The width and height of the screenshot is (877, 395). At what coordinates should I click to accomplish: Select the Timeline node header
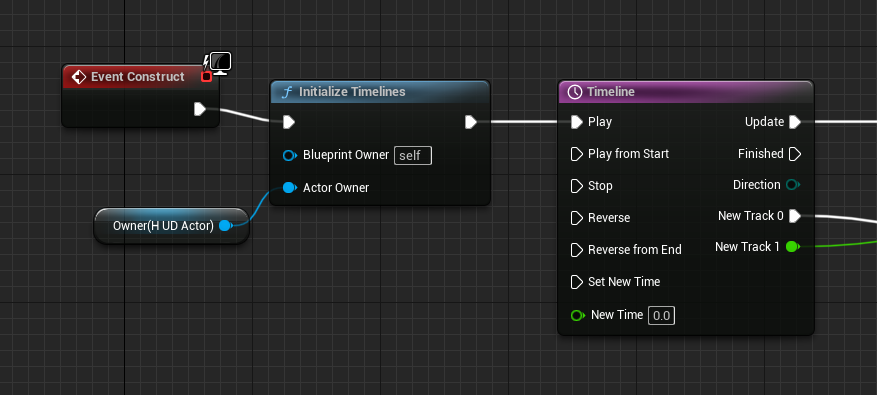click(686, 92)
